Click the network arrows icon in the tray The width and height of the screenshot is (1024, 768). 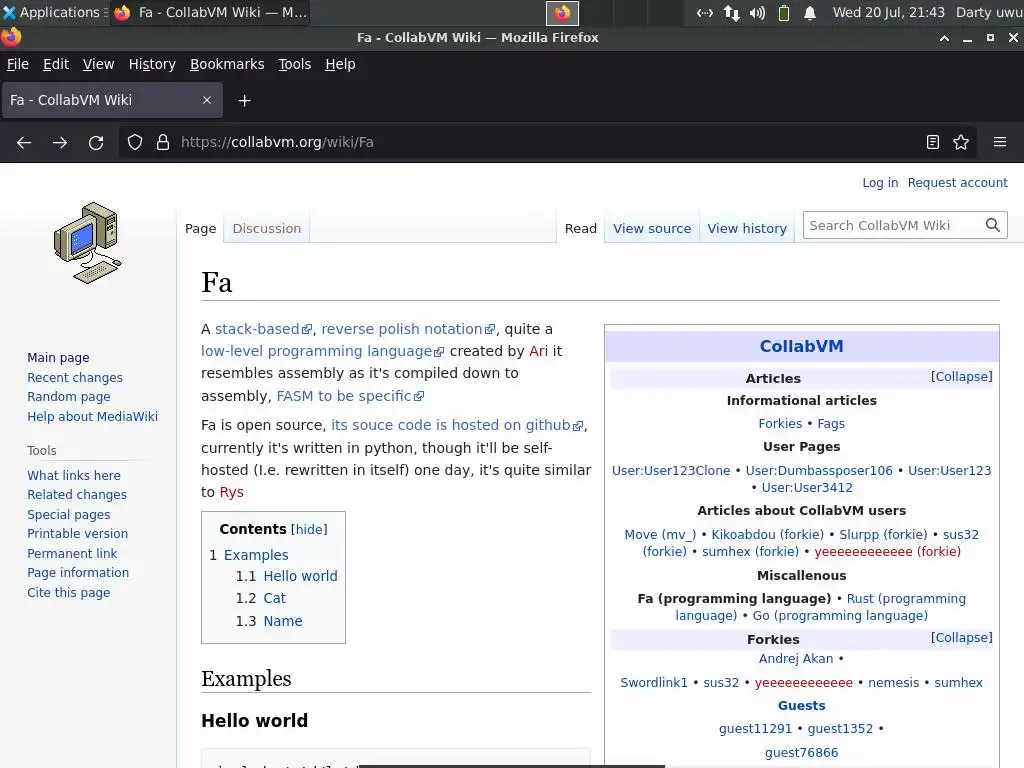[731, 12]
